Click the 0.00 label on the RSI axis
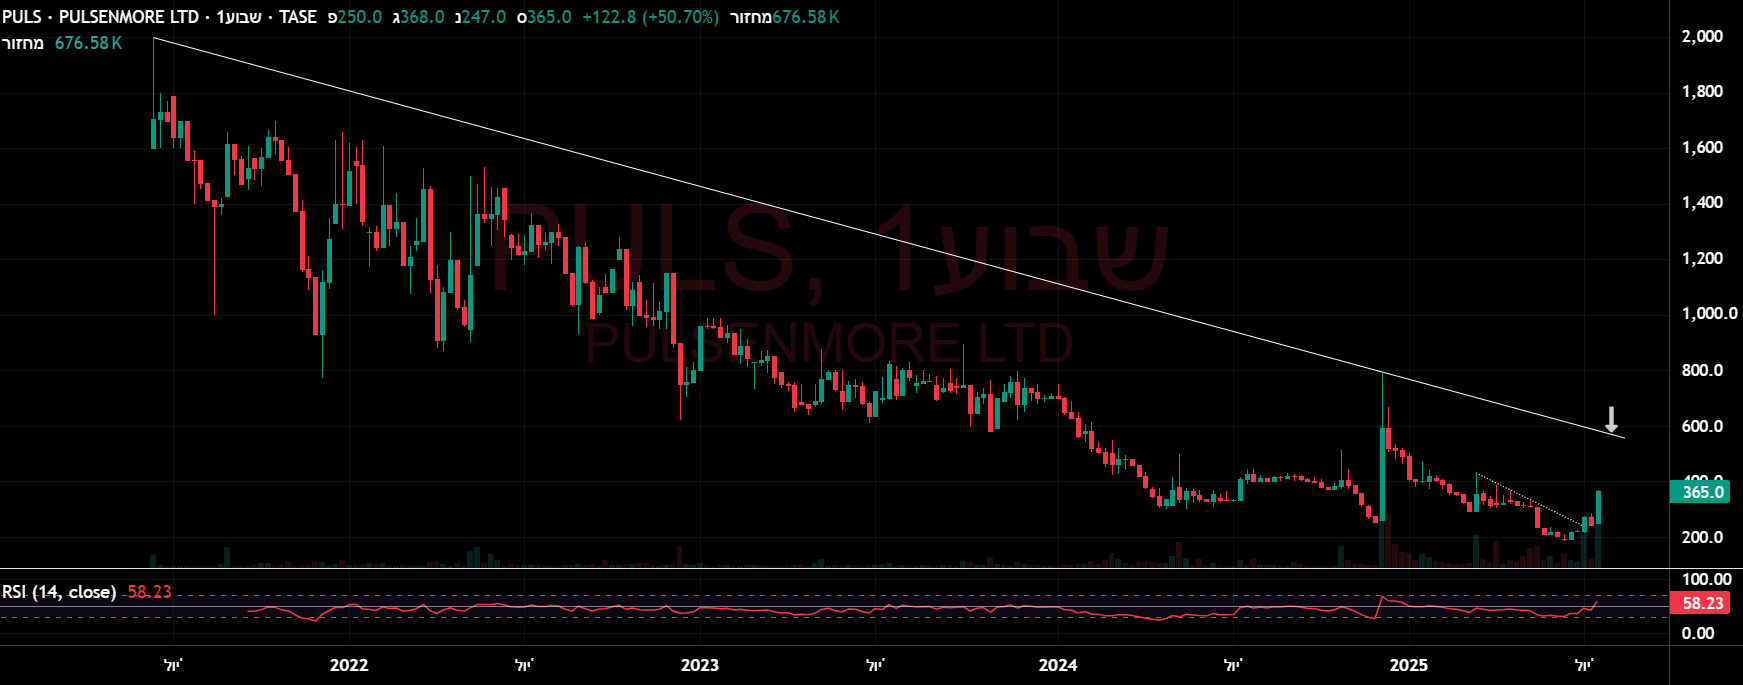This screenshot has height=685, width=1743. coord(1698,633)
